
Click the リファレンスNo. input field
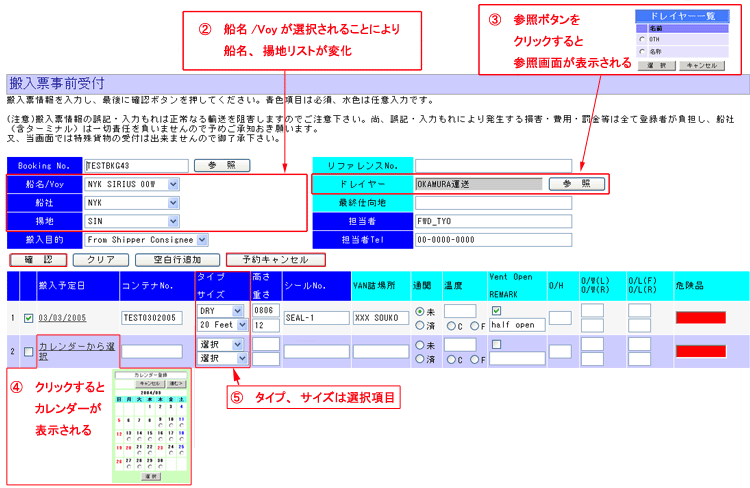[x=493, y=165]
